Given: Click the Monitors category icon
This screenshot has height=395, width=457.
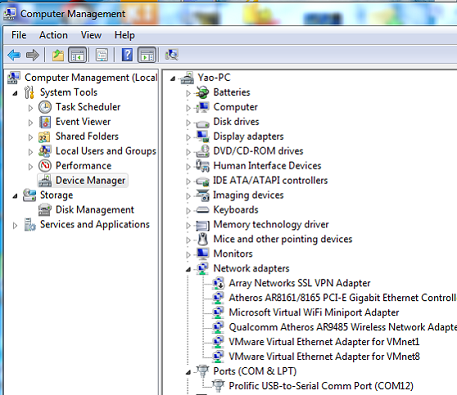Looking at the screenshot, I should [x=202, y=254].
